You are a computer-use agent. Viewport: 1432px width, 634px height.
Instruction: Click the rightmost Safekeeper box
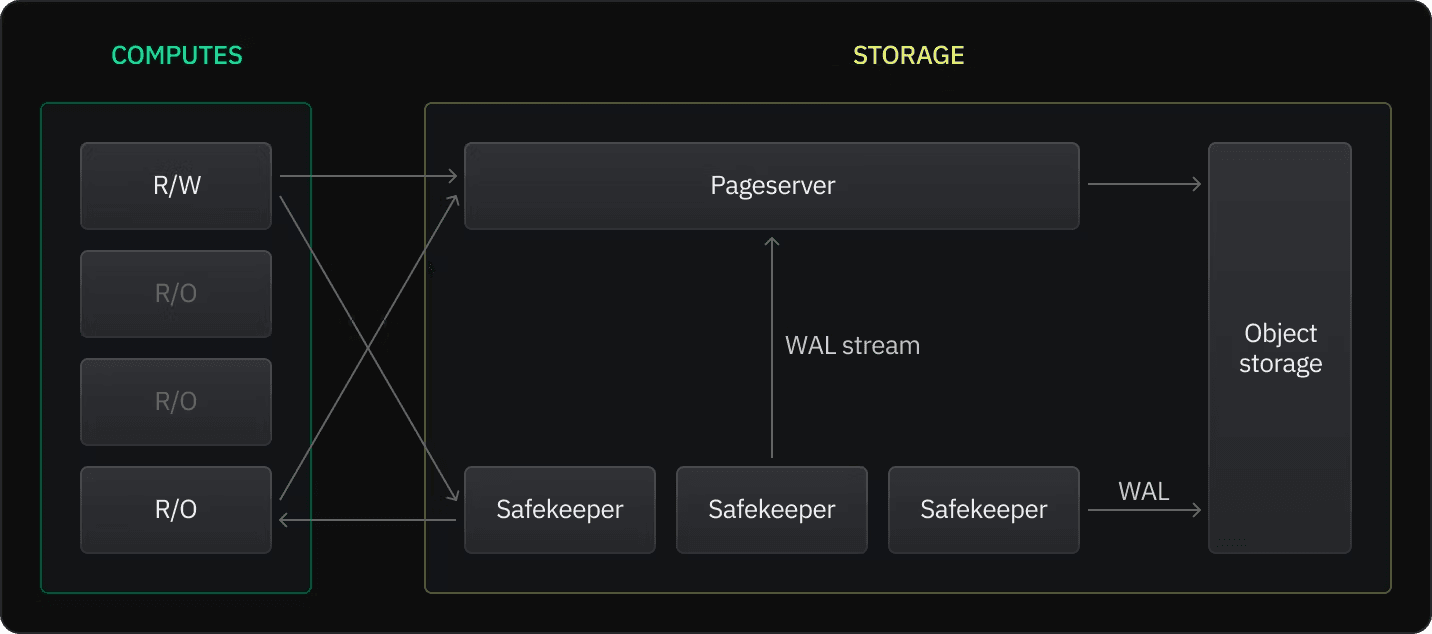click(984, 510)
